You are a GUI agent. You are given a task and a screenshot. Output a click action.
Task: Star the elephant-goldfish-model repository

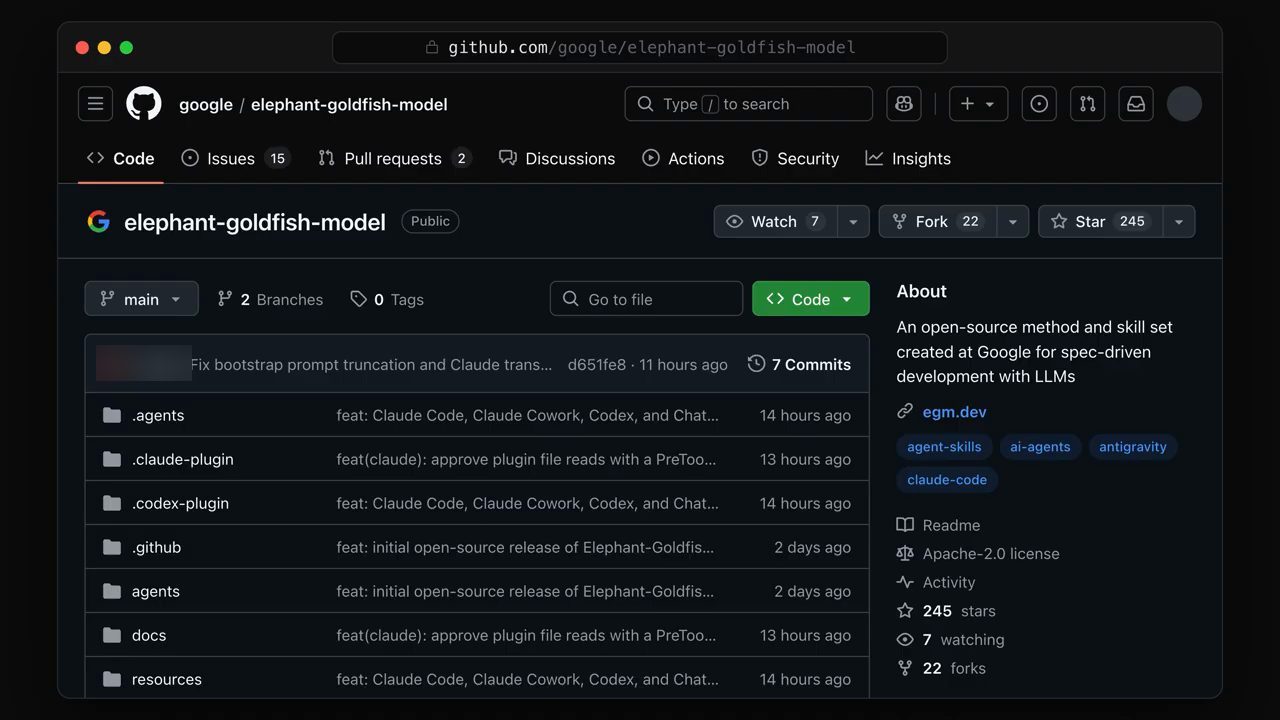click(x=1100, y=222)
